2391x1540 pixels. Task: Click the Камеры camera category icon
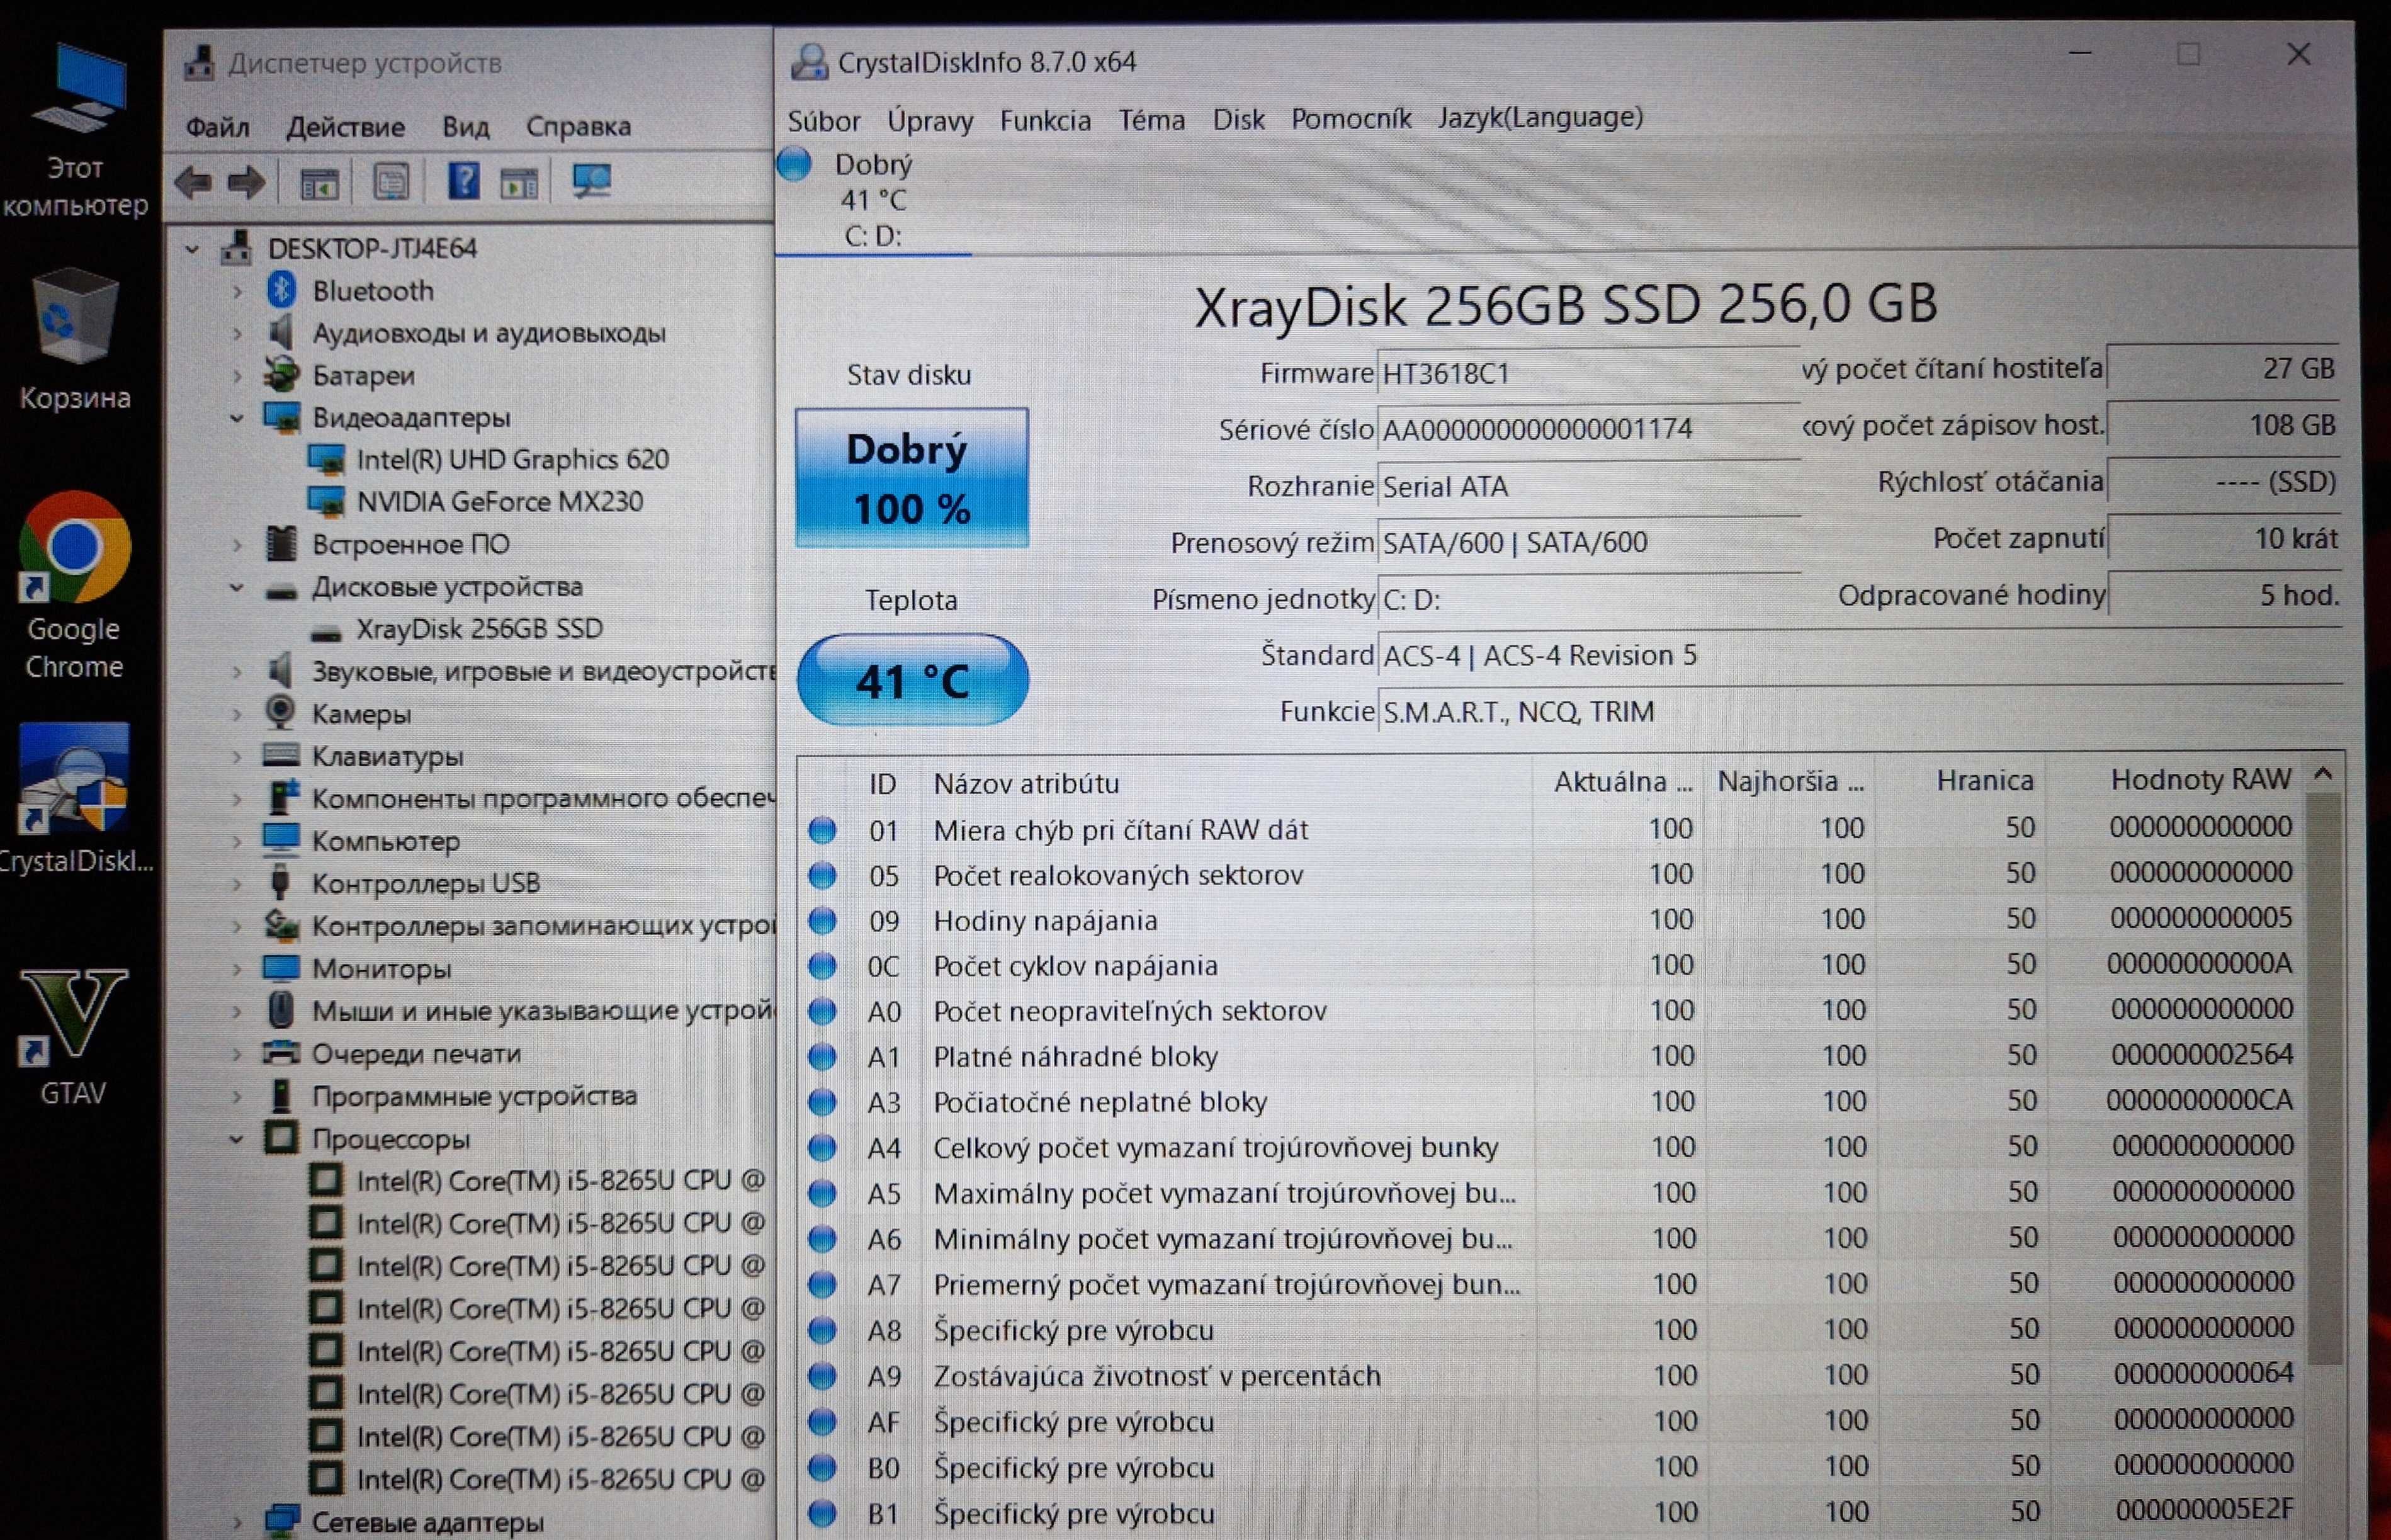(281, 713)
